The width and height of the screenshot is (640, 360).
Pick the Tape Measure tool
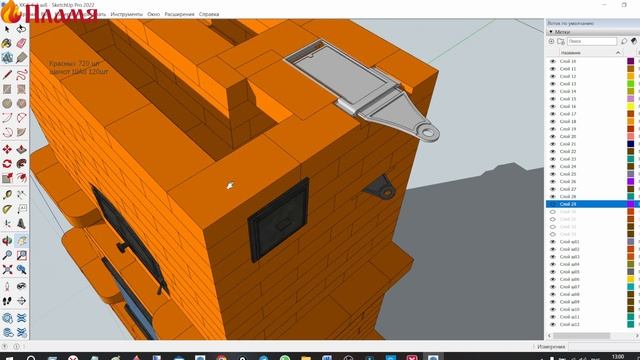click(7, 195)
